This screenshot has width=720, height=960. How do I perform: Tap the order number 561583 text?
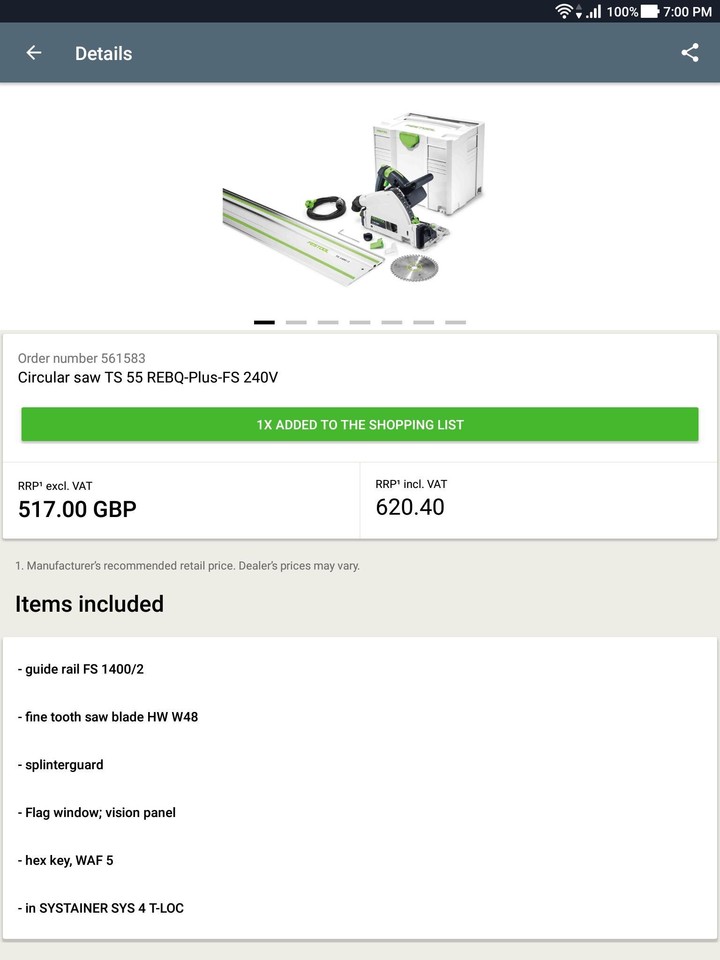(82, 358)
